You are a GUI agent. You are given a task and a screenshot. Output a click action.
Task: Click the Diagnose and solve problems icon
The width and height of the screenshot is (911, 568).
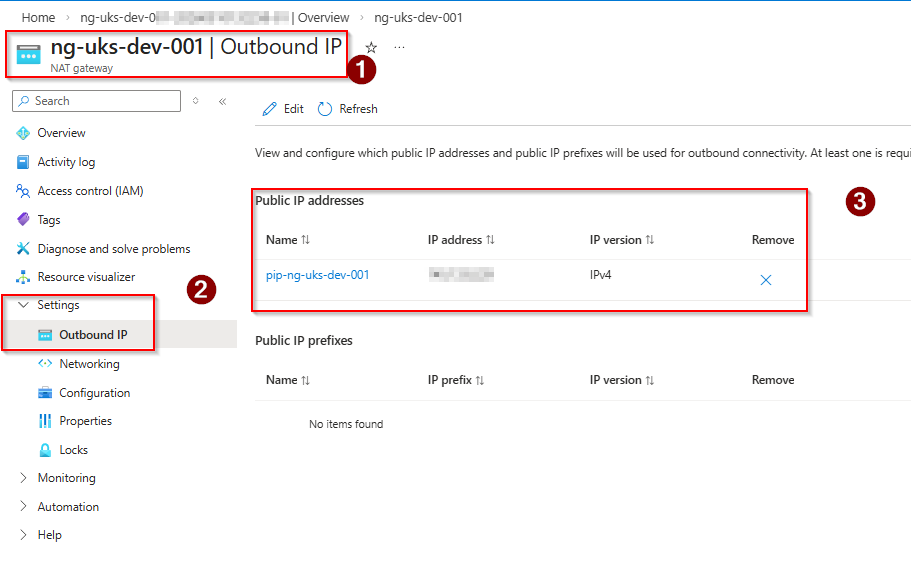point(23,249)
